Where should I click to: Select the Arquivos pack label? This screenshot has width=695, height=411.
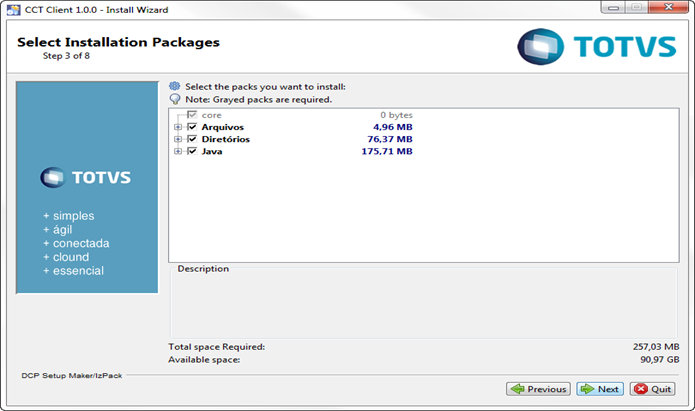point(223,127)
